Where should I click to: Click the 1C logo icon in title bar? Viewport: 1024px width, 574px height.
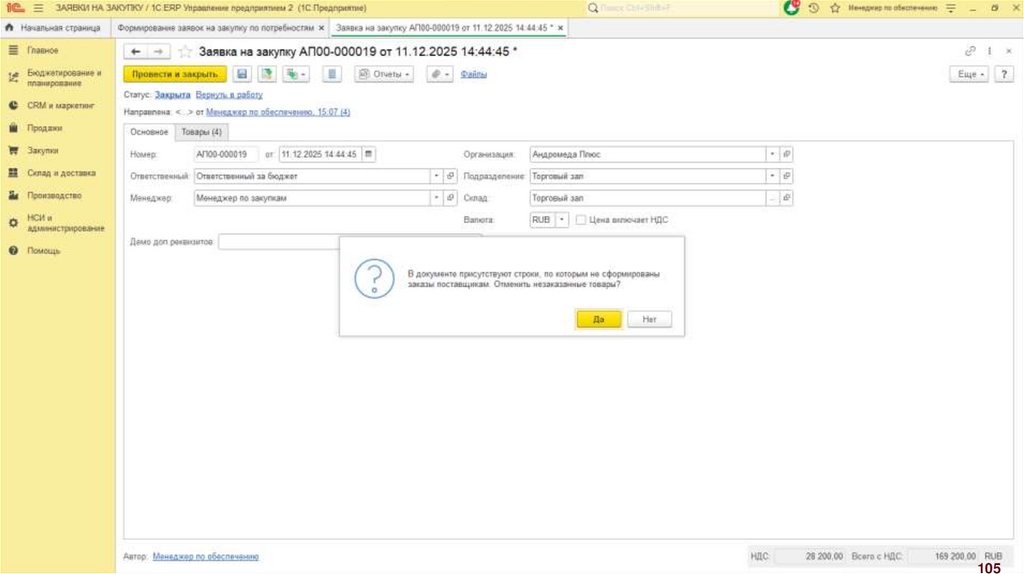14,8
